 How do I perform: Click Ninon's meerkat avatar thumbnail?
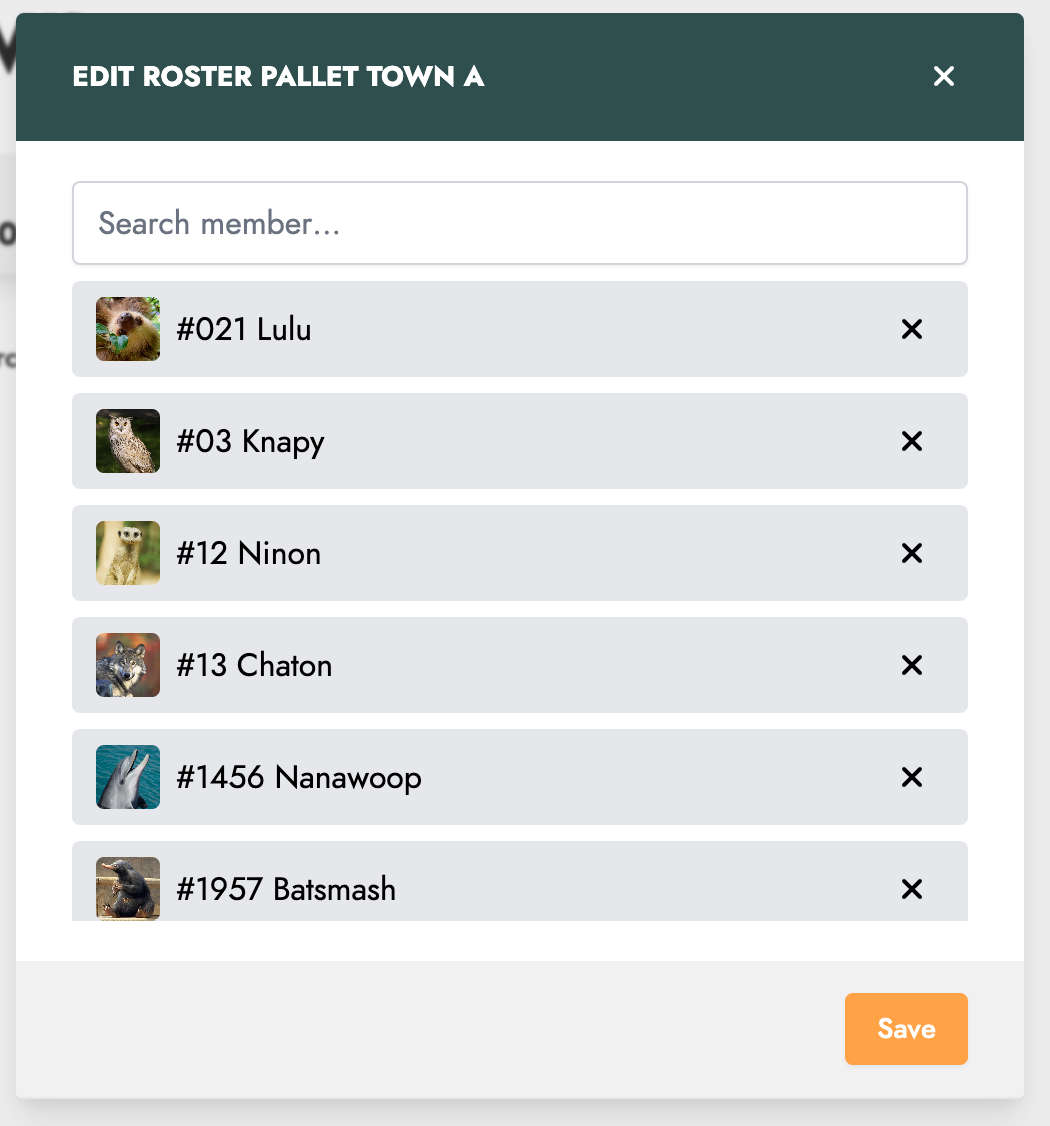coord(128,553)
